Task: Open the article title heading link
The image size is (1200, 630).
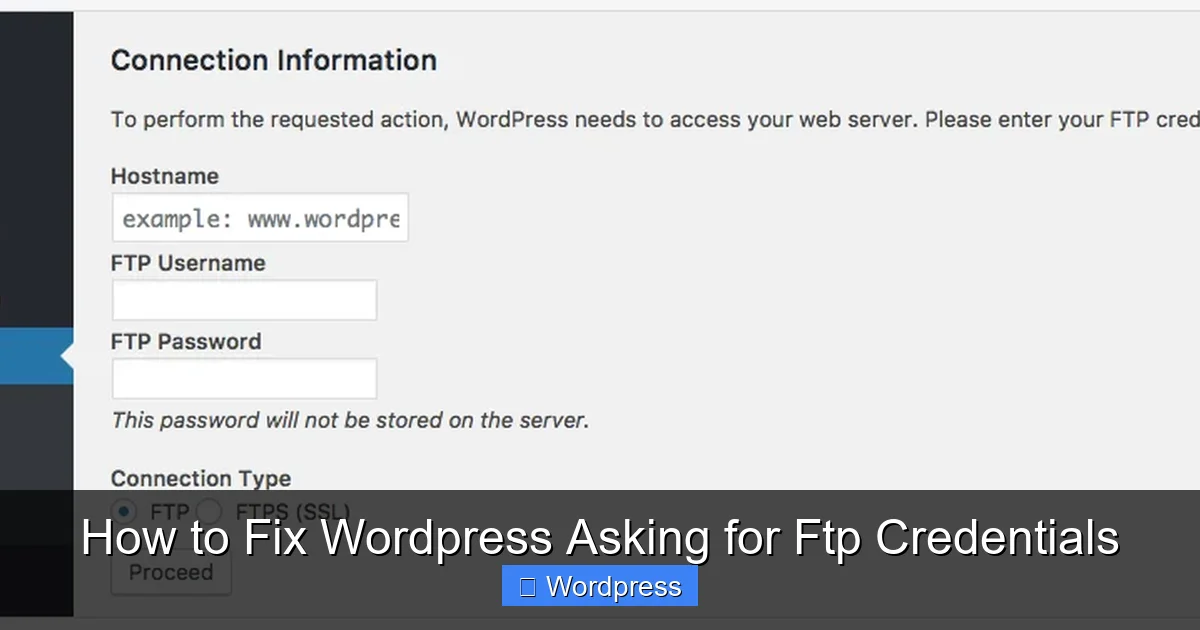Action: (600, 537)
